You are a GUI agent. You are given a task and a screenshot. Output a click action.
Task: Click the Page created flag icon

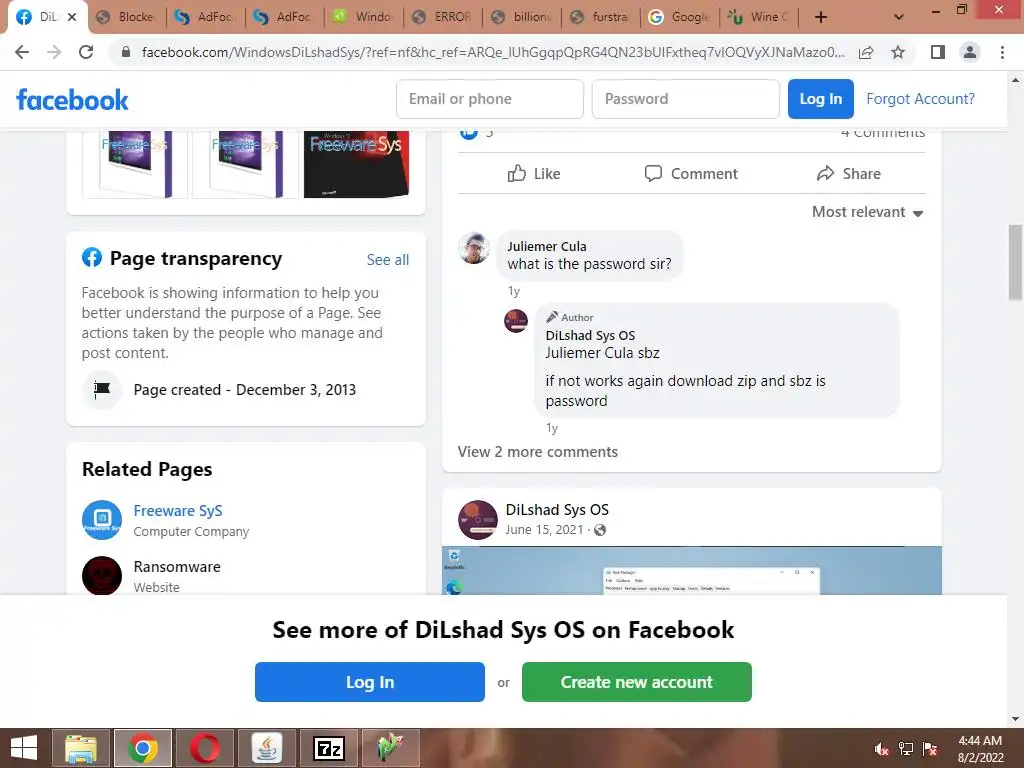[102, 390]
